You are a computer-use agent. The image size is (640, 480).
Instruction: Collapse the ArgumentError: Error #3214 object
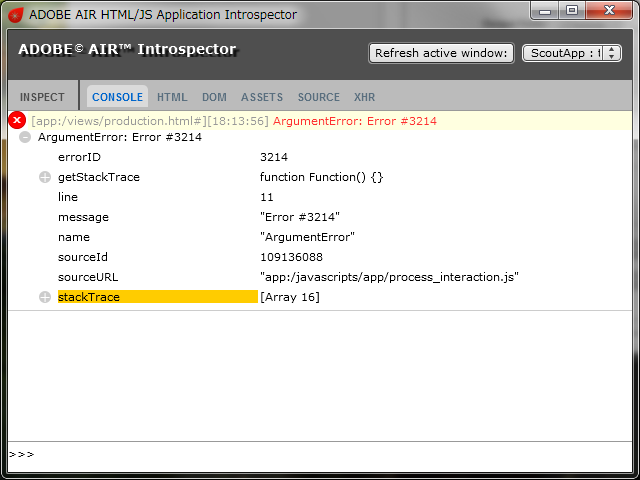(25, 138)
